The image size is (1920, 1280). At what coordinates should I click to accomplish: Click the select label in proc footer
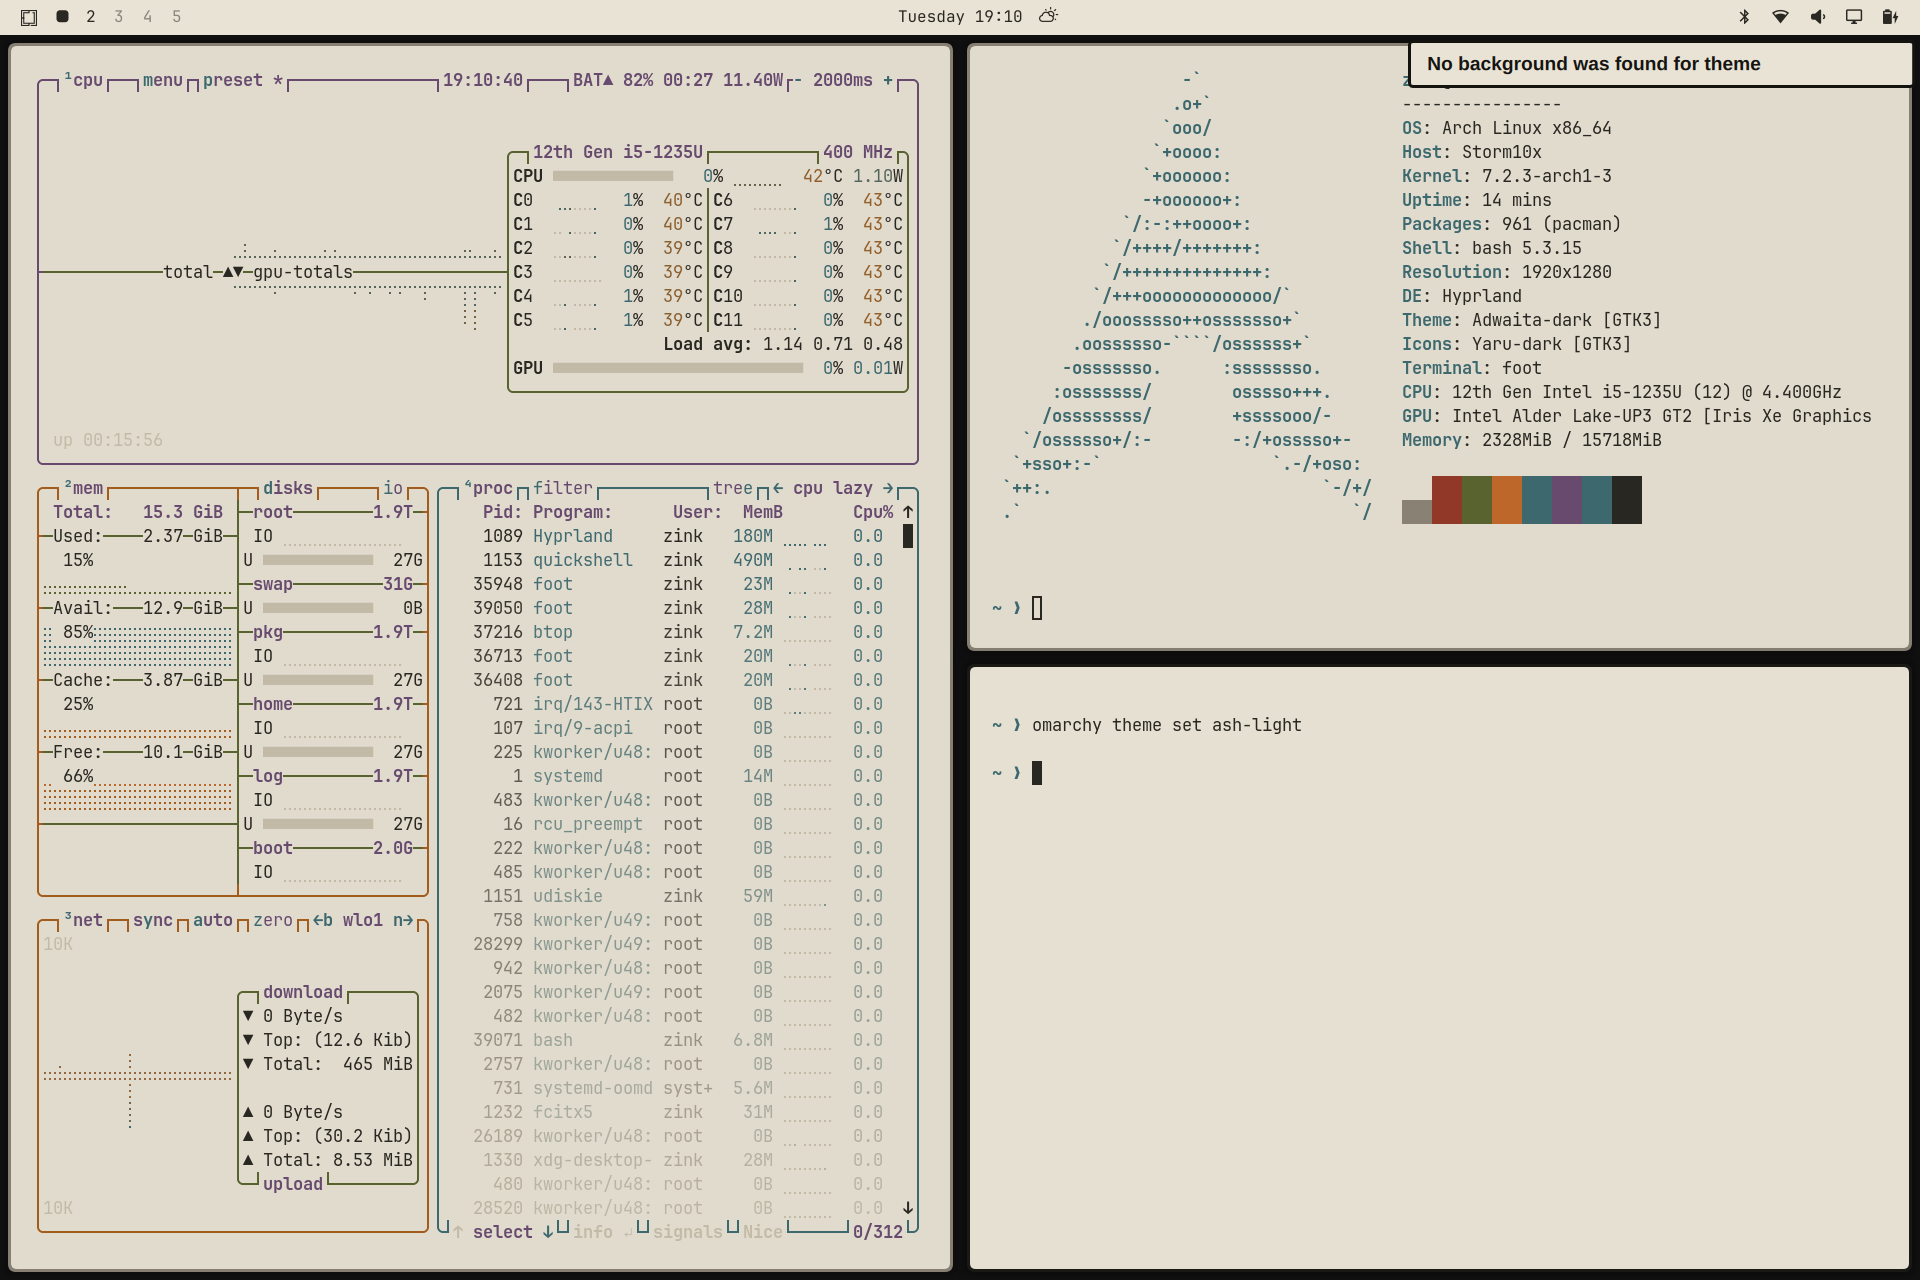pos(502,1232)
